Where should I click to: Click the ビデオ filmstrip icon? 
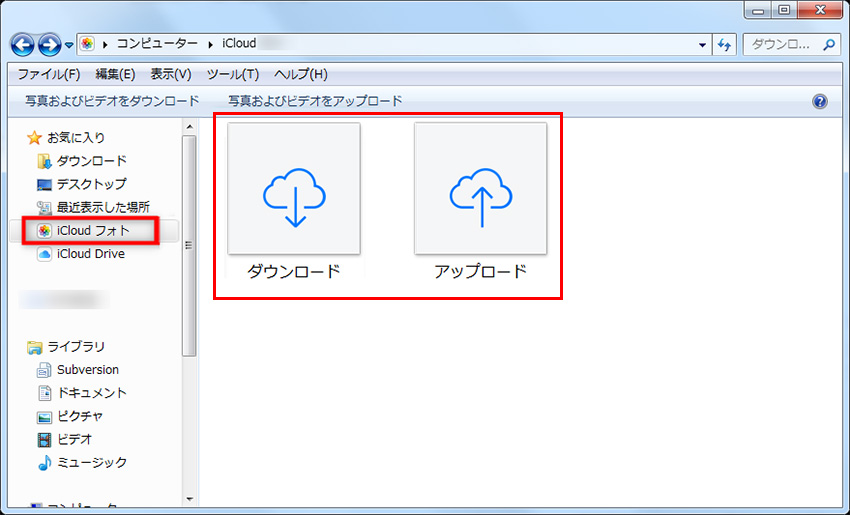pos(44,440)
